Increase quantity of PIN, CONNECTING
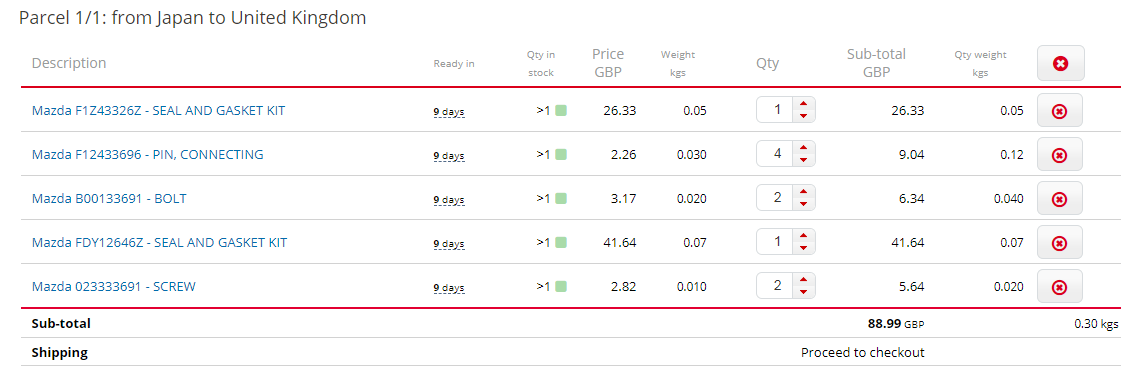The height and width of the screenshot is (374, 1141). click(x=803, y=148)
